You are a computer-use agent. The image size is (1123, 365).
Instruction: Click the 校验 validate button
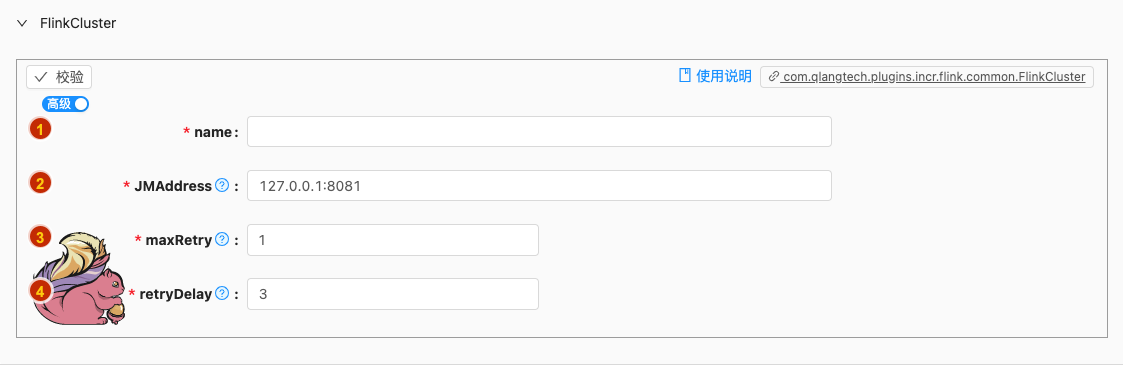(59, 77)
